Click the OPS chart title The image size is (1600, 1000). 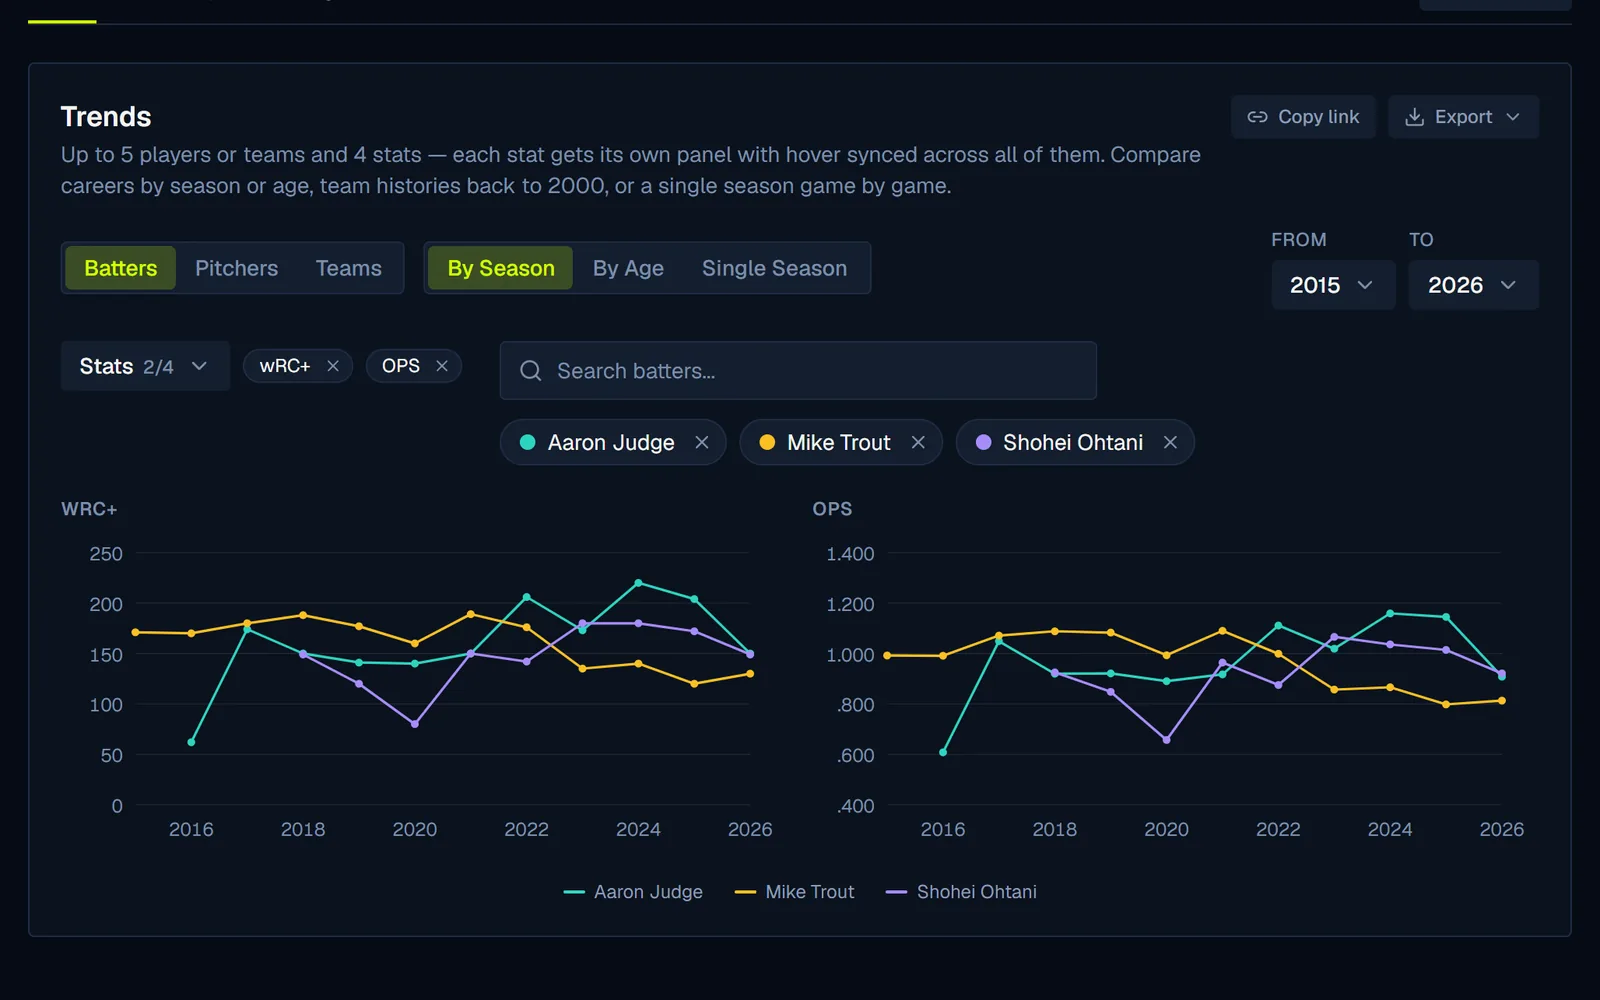click(832, 509)
